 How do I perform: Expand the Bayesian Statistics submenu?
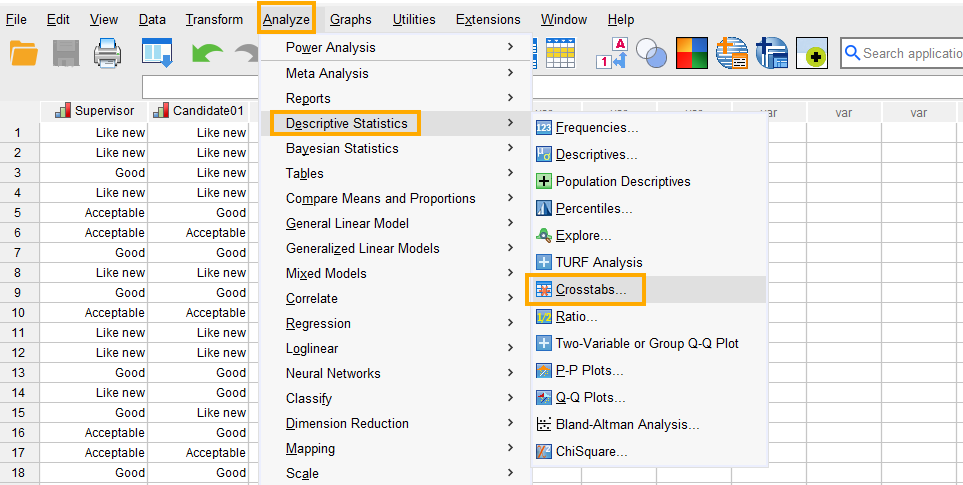point(396,149)
